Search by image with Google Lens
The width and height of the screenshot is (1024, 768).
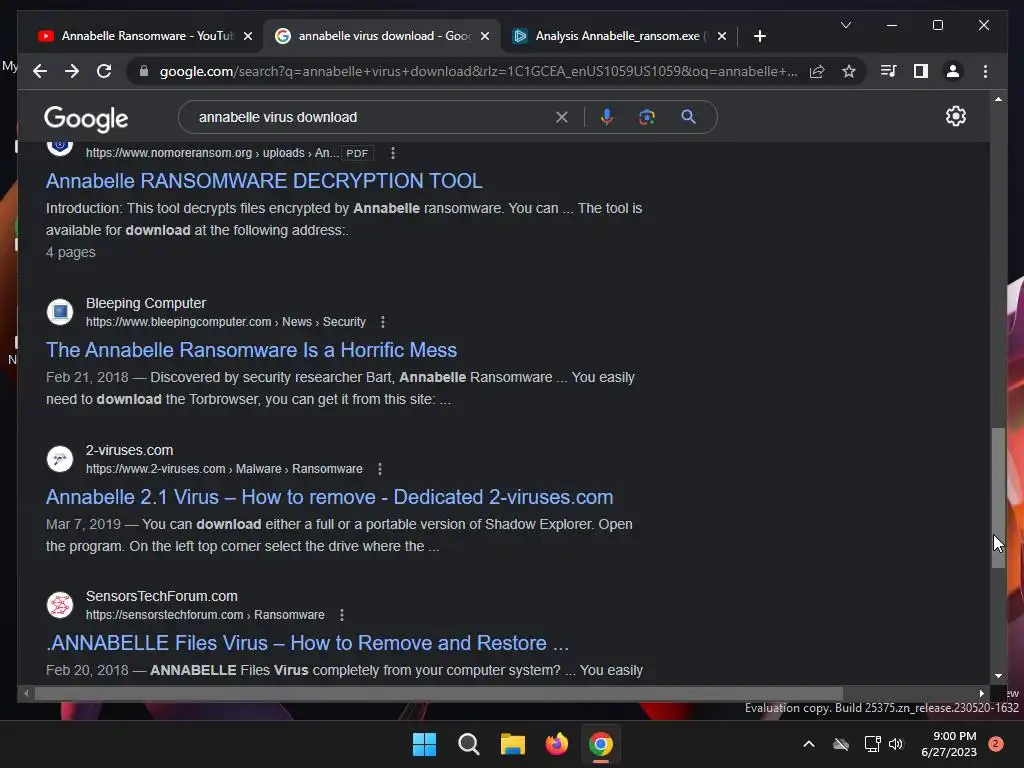point(647,118)
